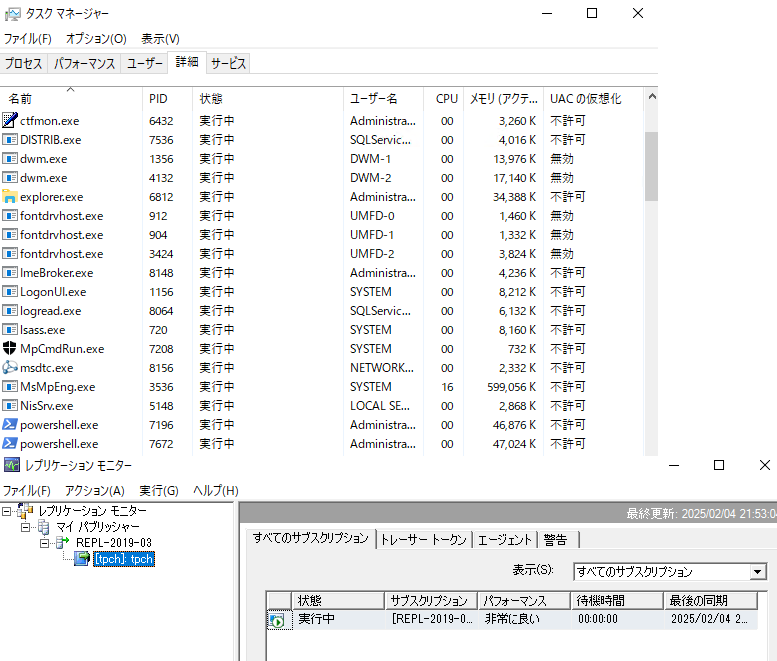Sort by the UAC の仮想化 column header

pos(594,98)
